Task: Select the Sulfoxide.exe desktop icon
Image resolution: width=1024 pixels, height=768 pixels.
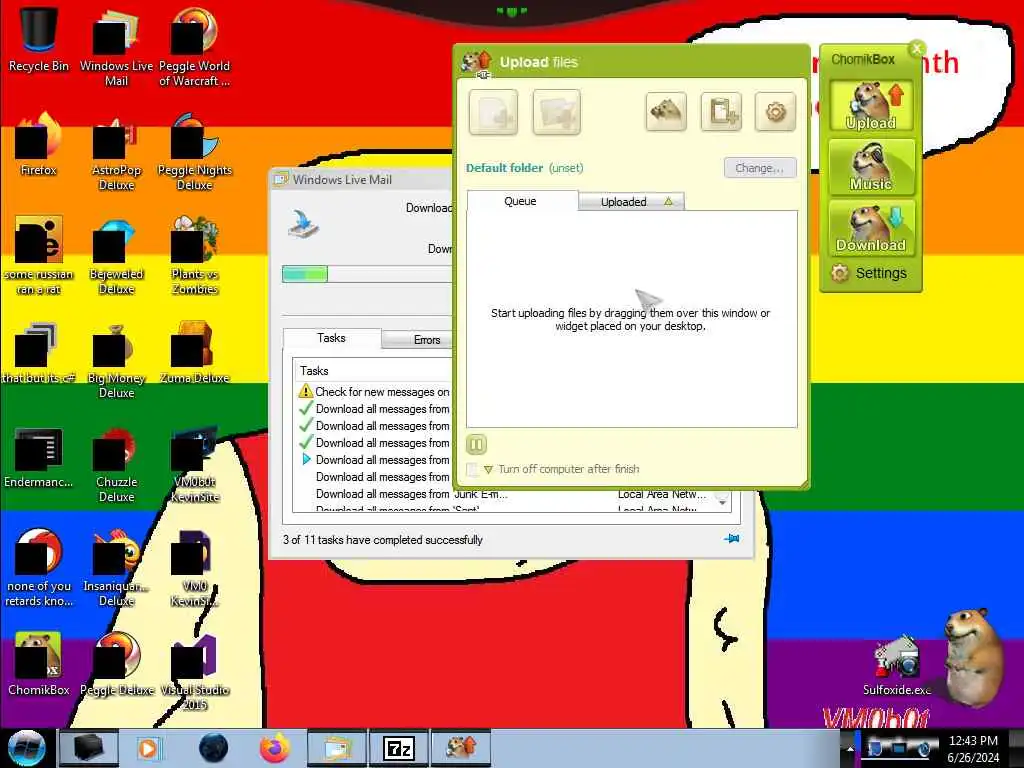Action: (897, 665)
